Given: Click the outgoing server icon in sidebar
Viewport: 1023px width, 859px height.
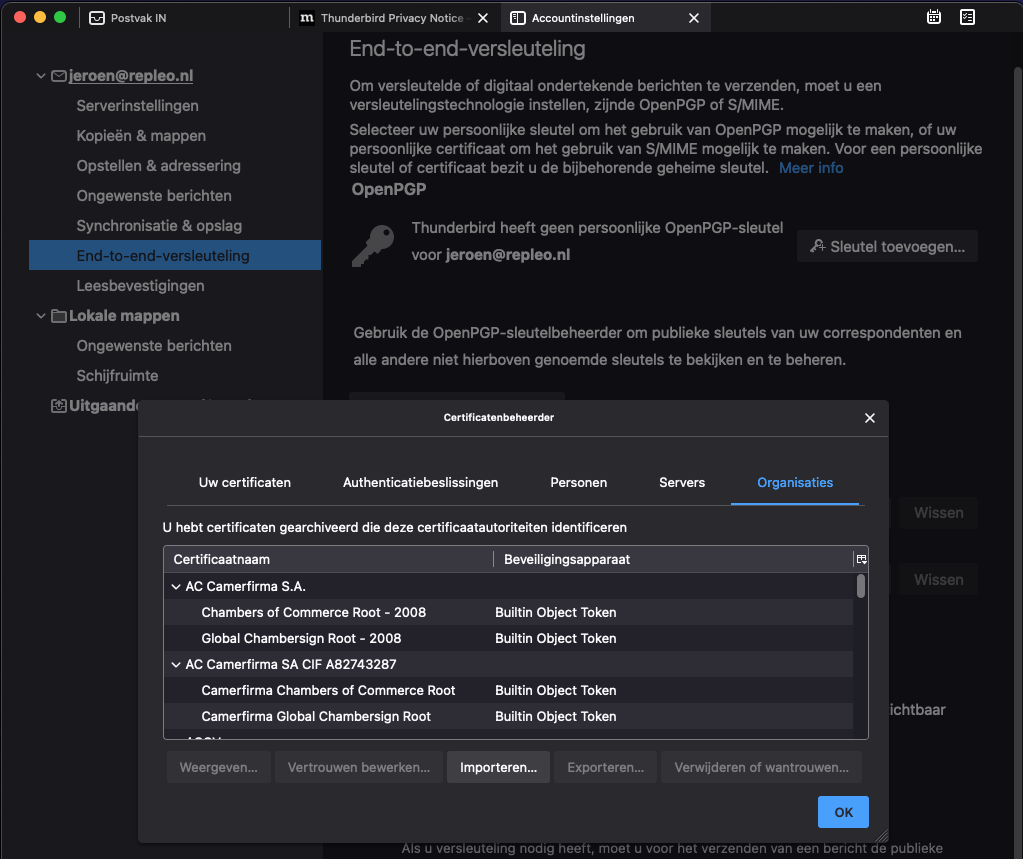Looking at the screenshot, I should click(59, 406).
